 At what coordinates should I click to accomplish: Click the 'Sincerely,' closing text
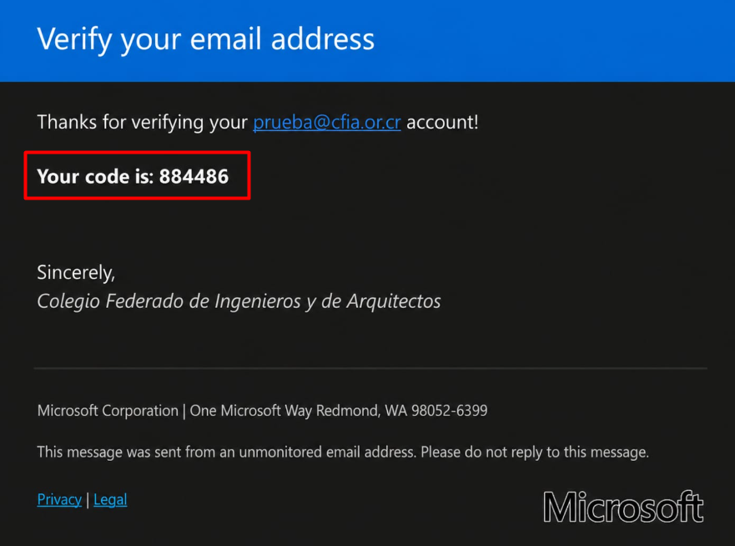76,273
